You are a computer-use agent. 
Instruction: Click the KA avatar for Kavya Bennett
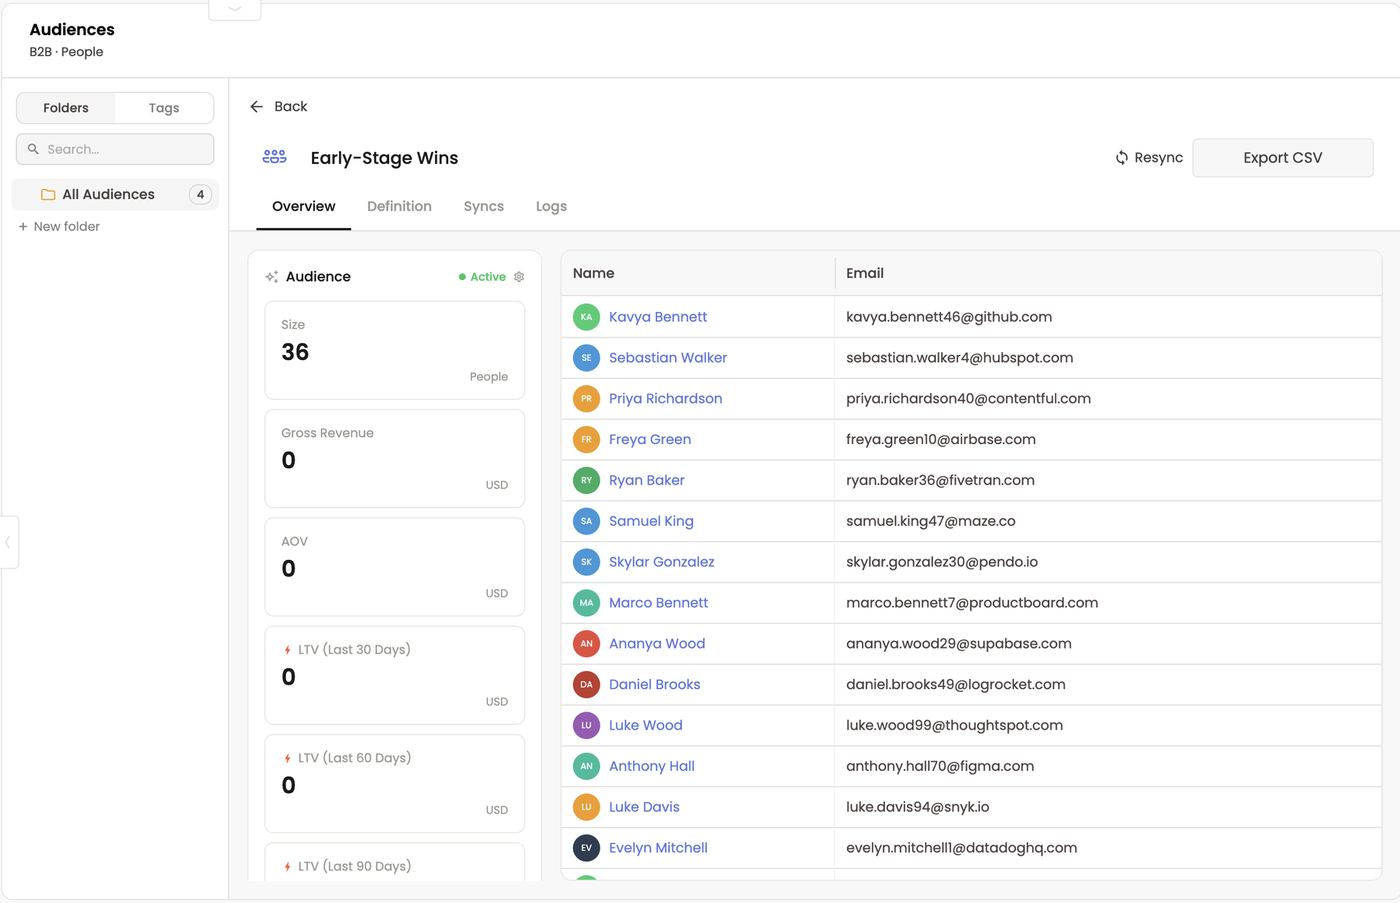click(x=586, y=317)
